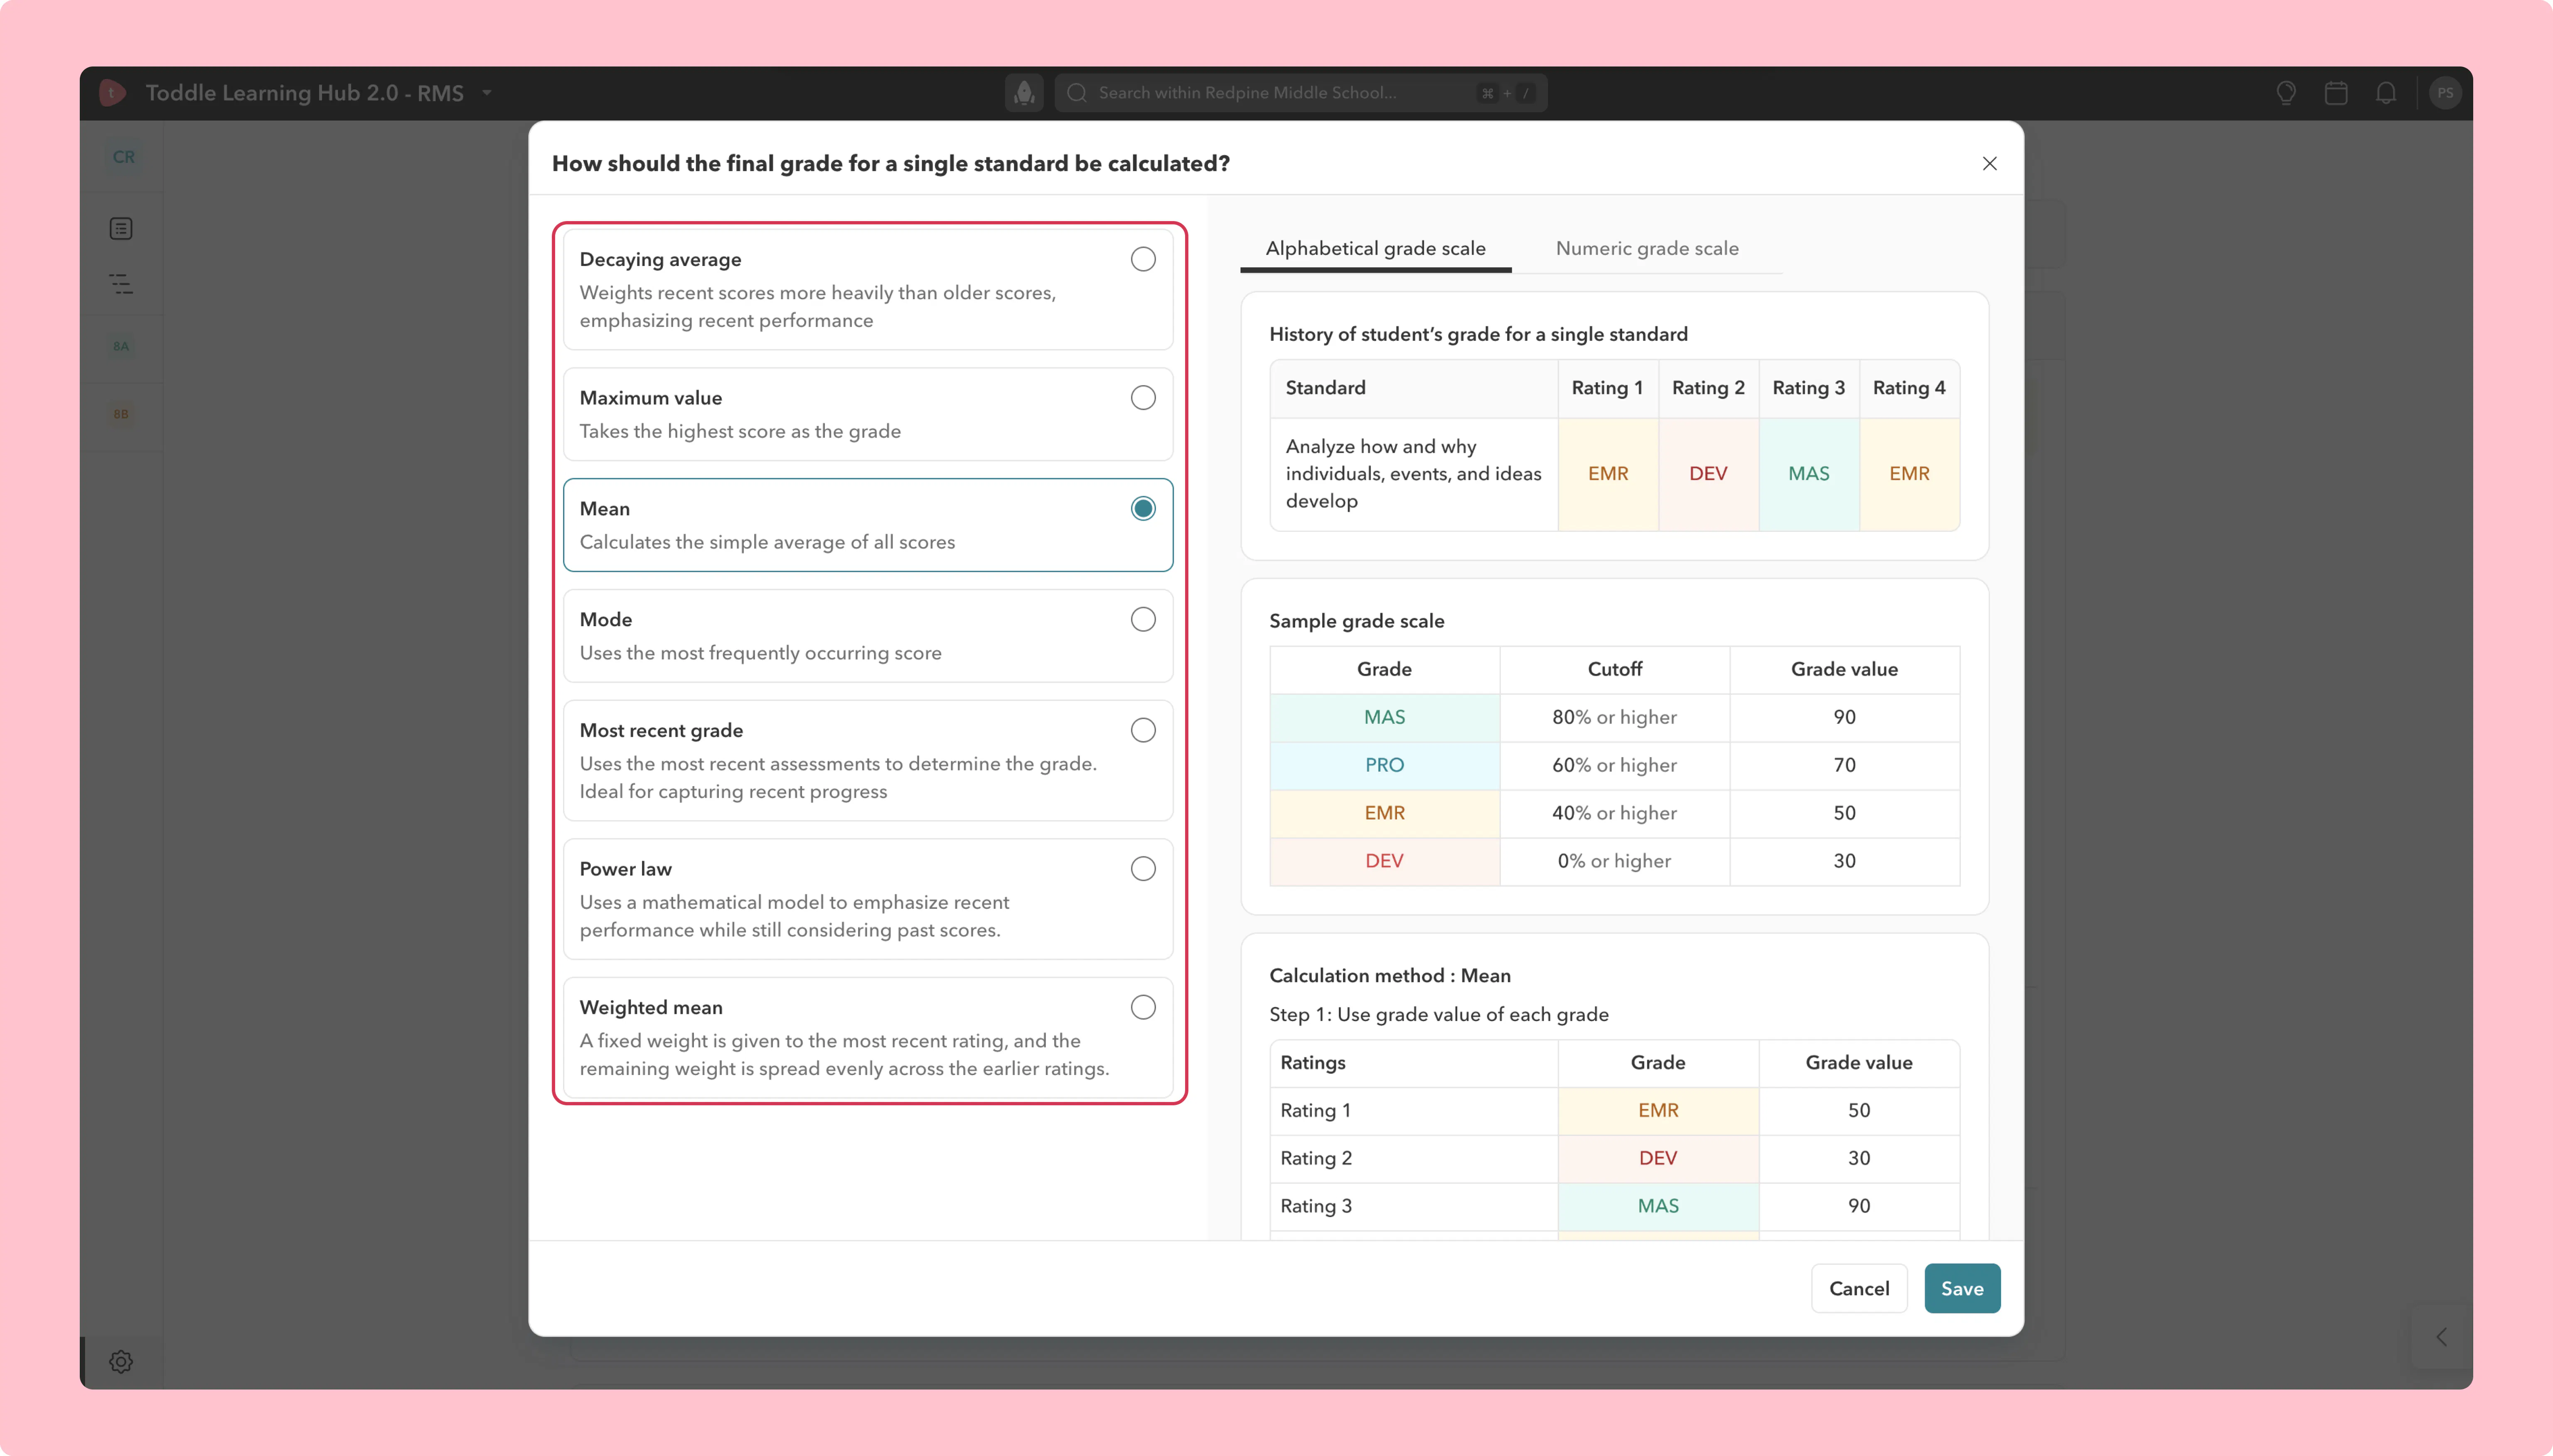Pick the Mode radio option

pos(1143,620)
